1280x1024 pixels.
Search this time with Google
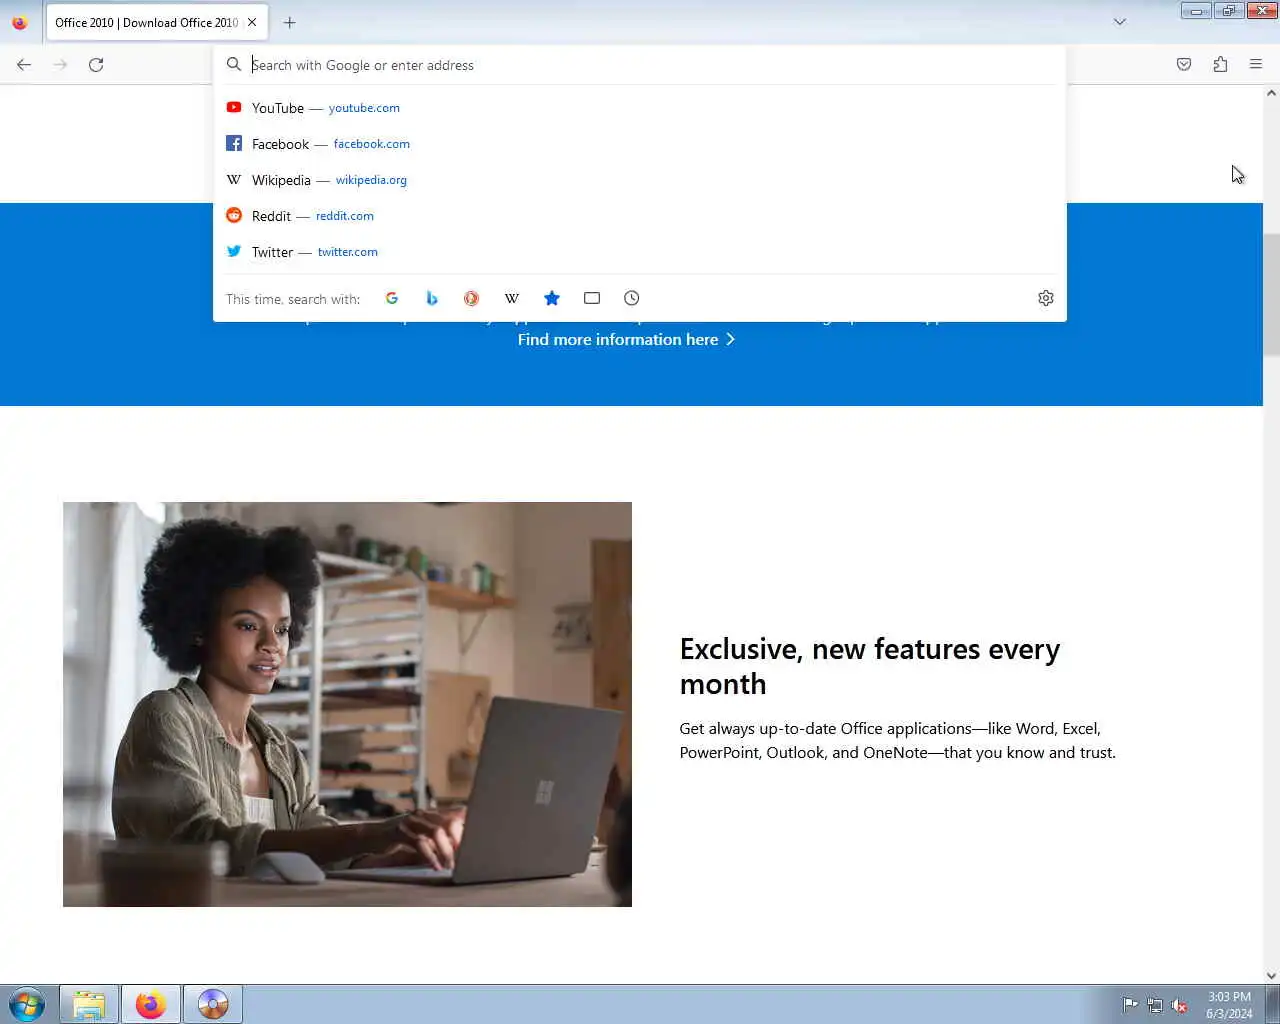point(392,298)
